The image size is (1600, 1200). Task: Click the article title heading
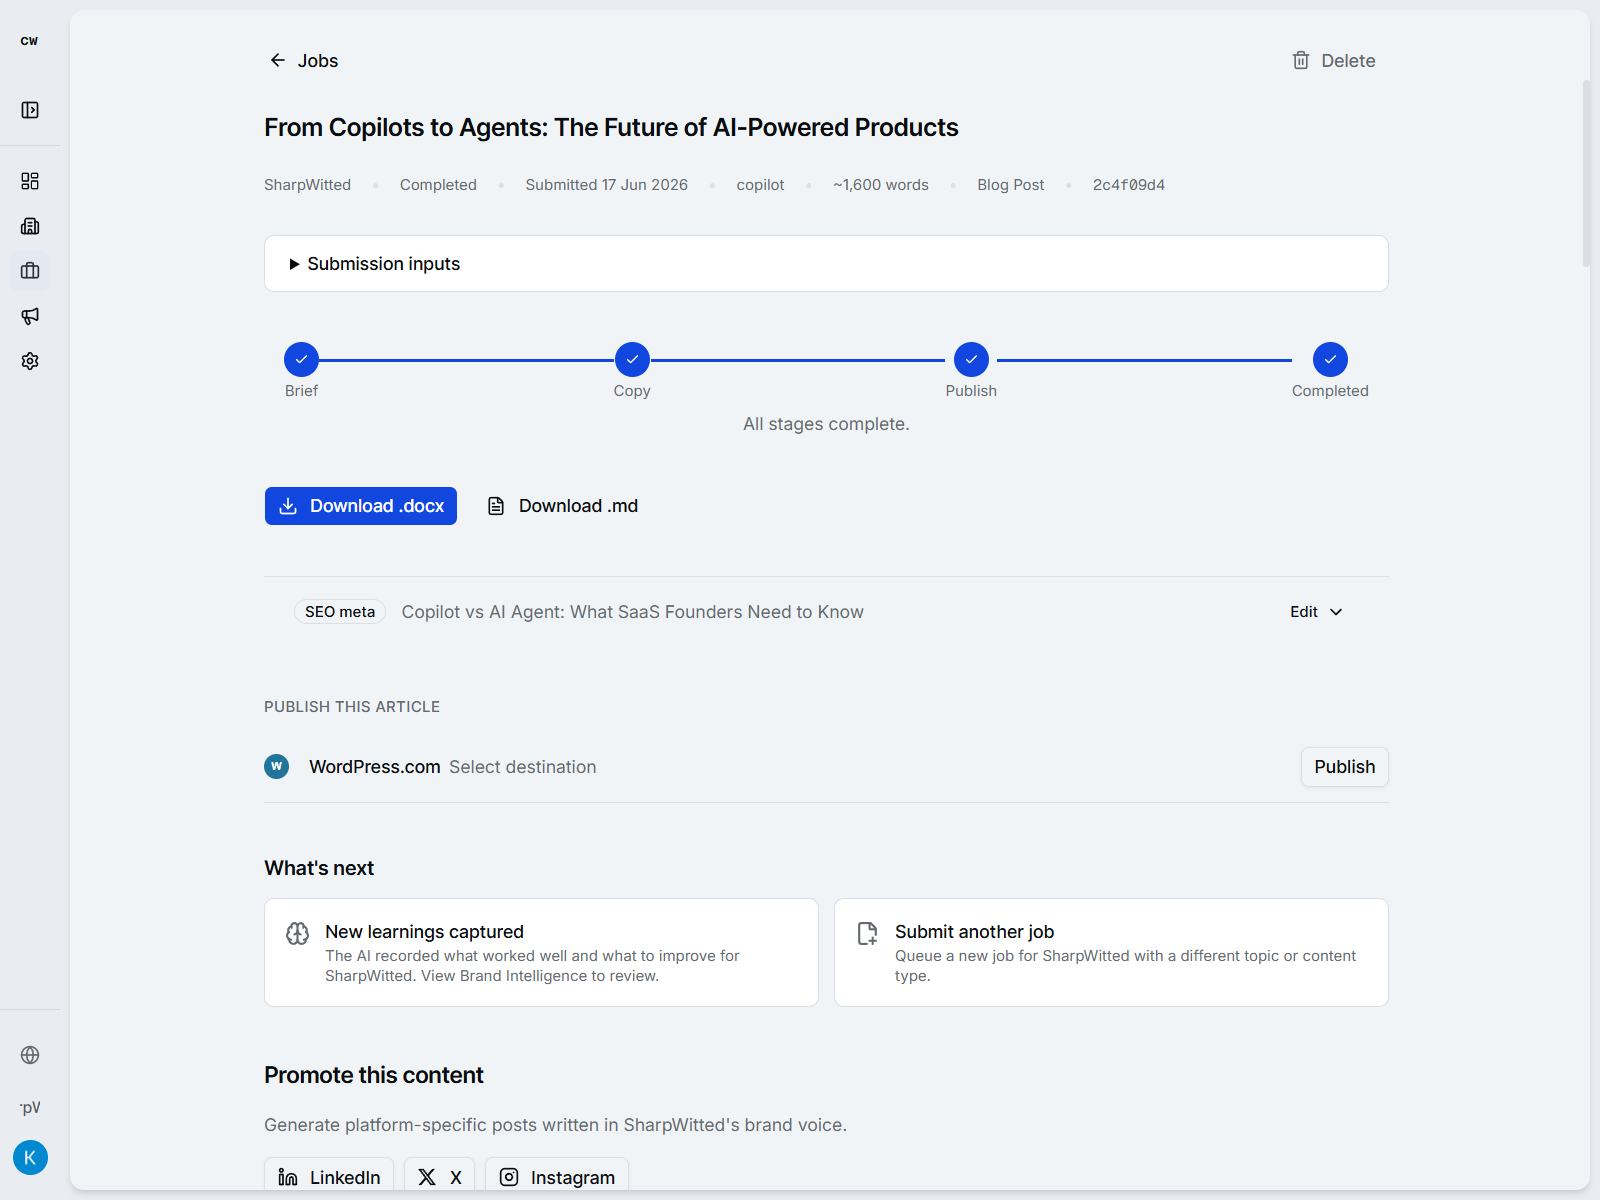[611, 127]
